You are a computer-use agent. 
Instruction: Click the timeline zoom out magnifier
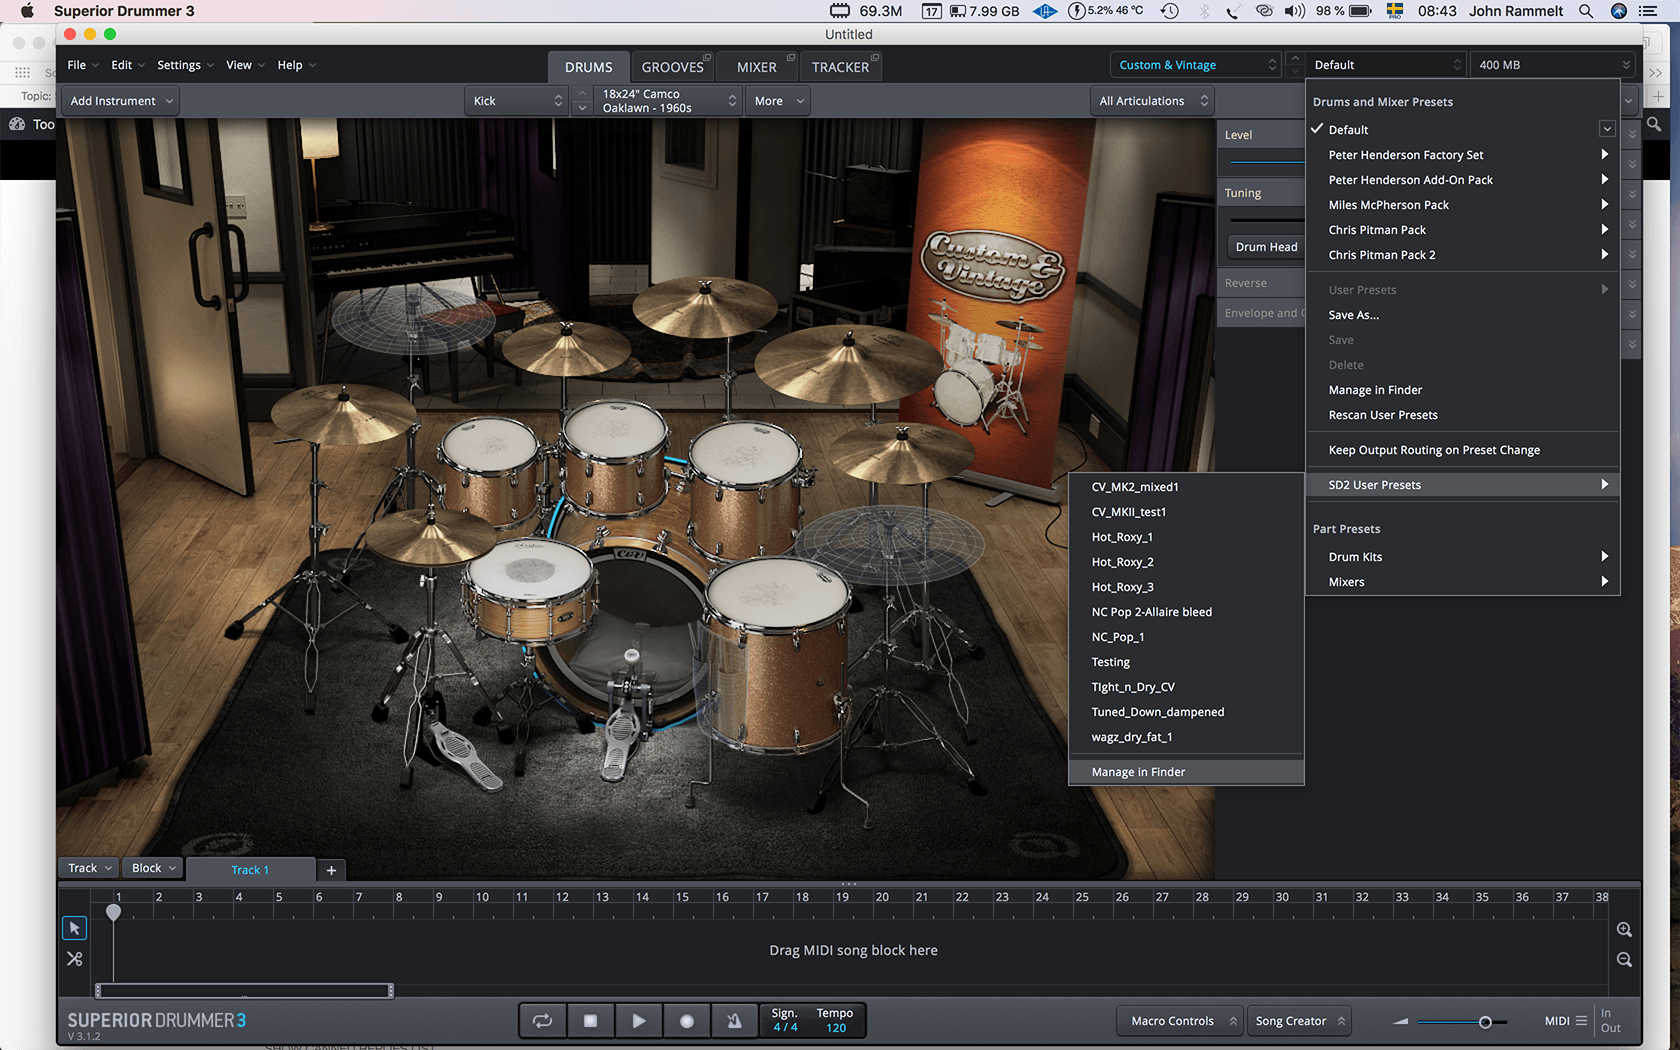1624,960
